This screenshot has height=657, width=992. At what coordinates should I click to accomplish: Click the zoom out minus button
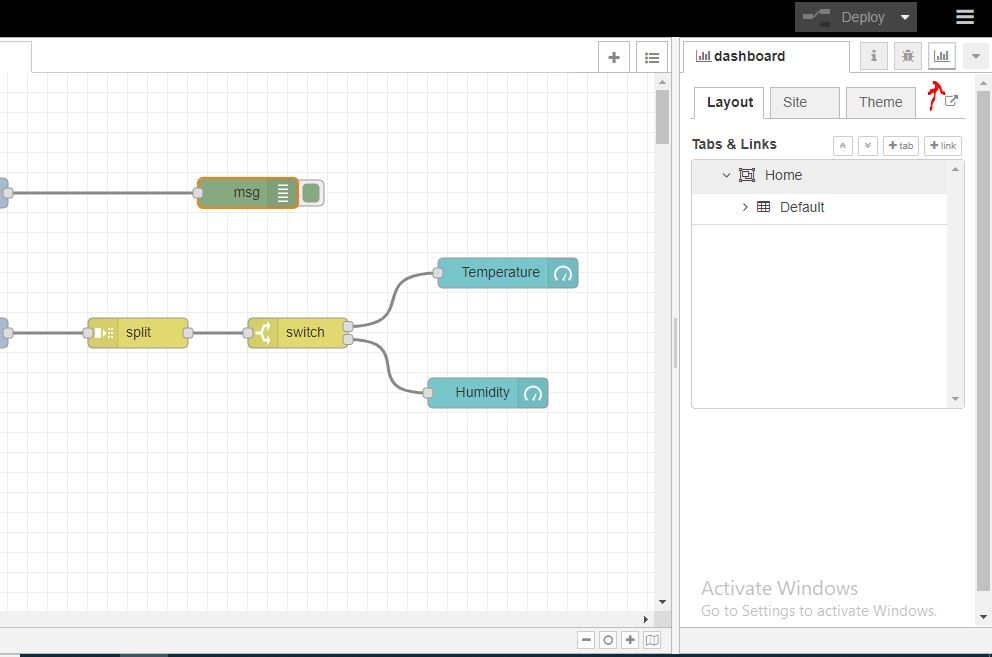tap(586, 640)
